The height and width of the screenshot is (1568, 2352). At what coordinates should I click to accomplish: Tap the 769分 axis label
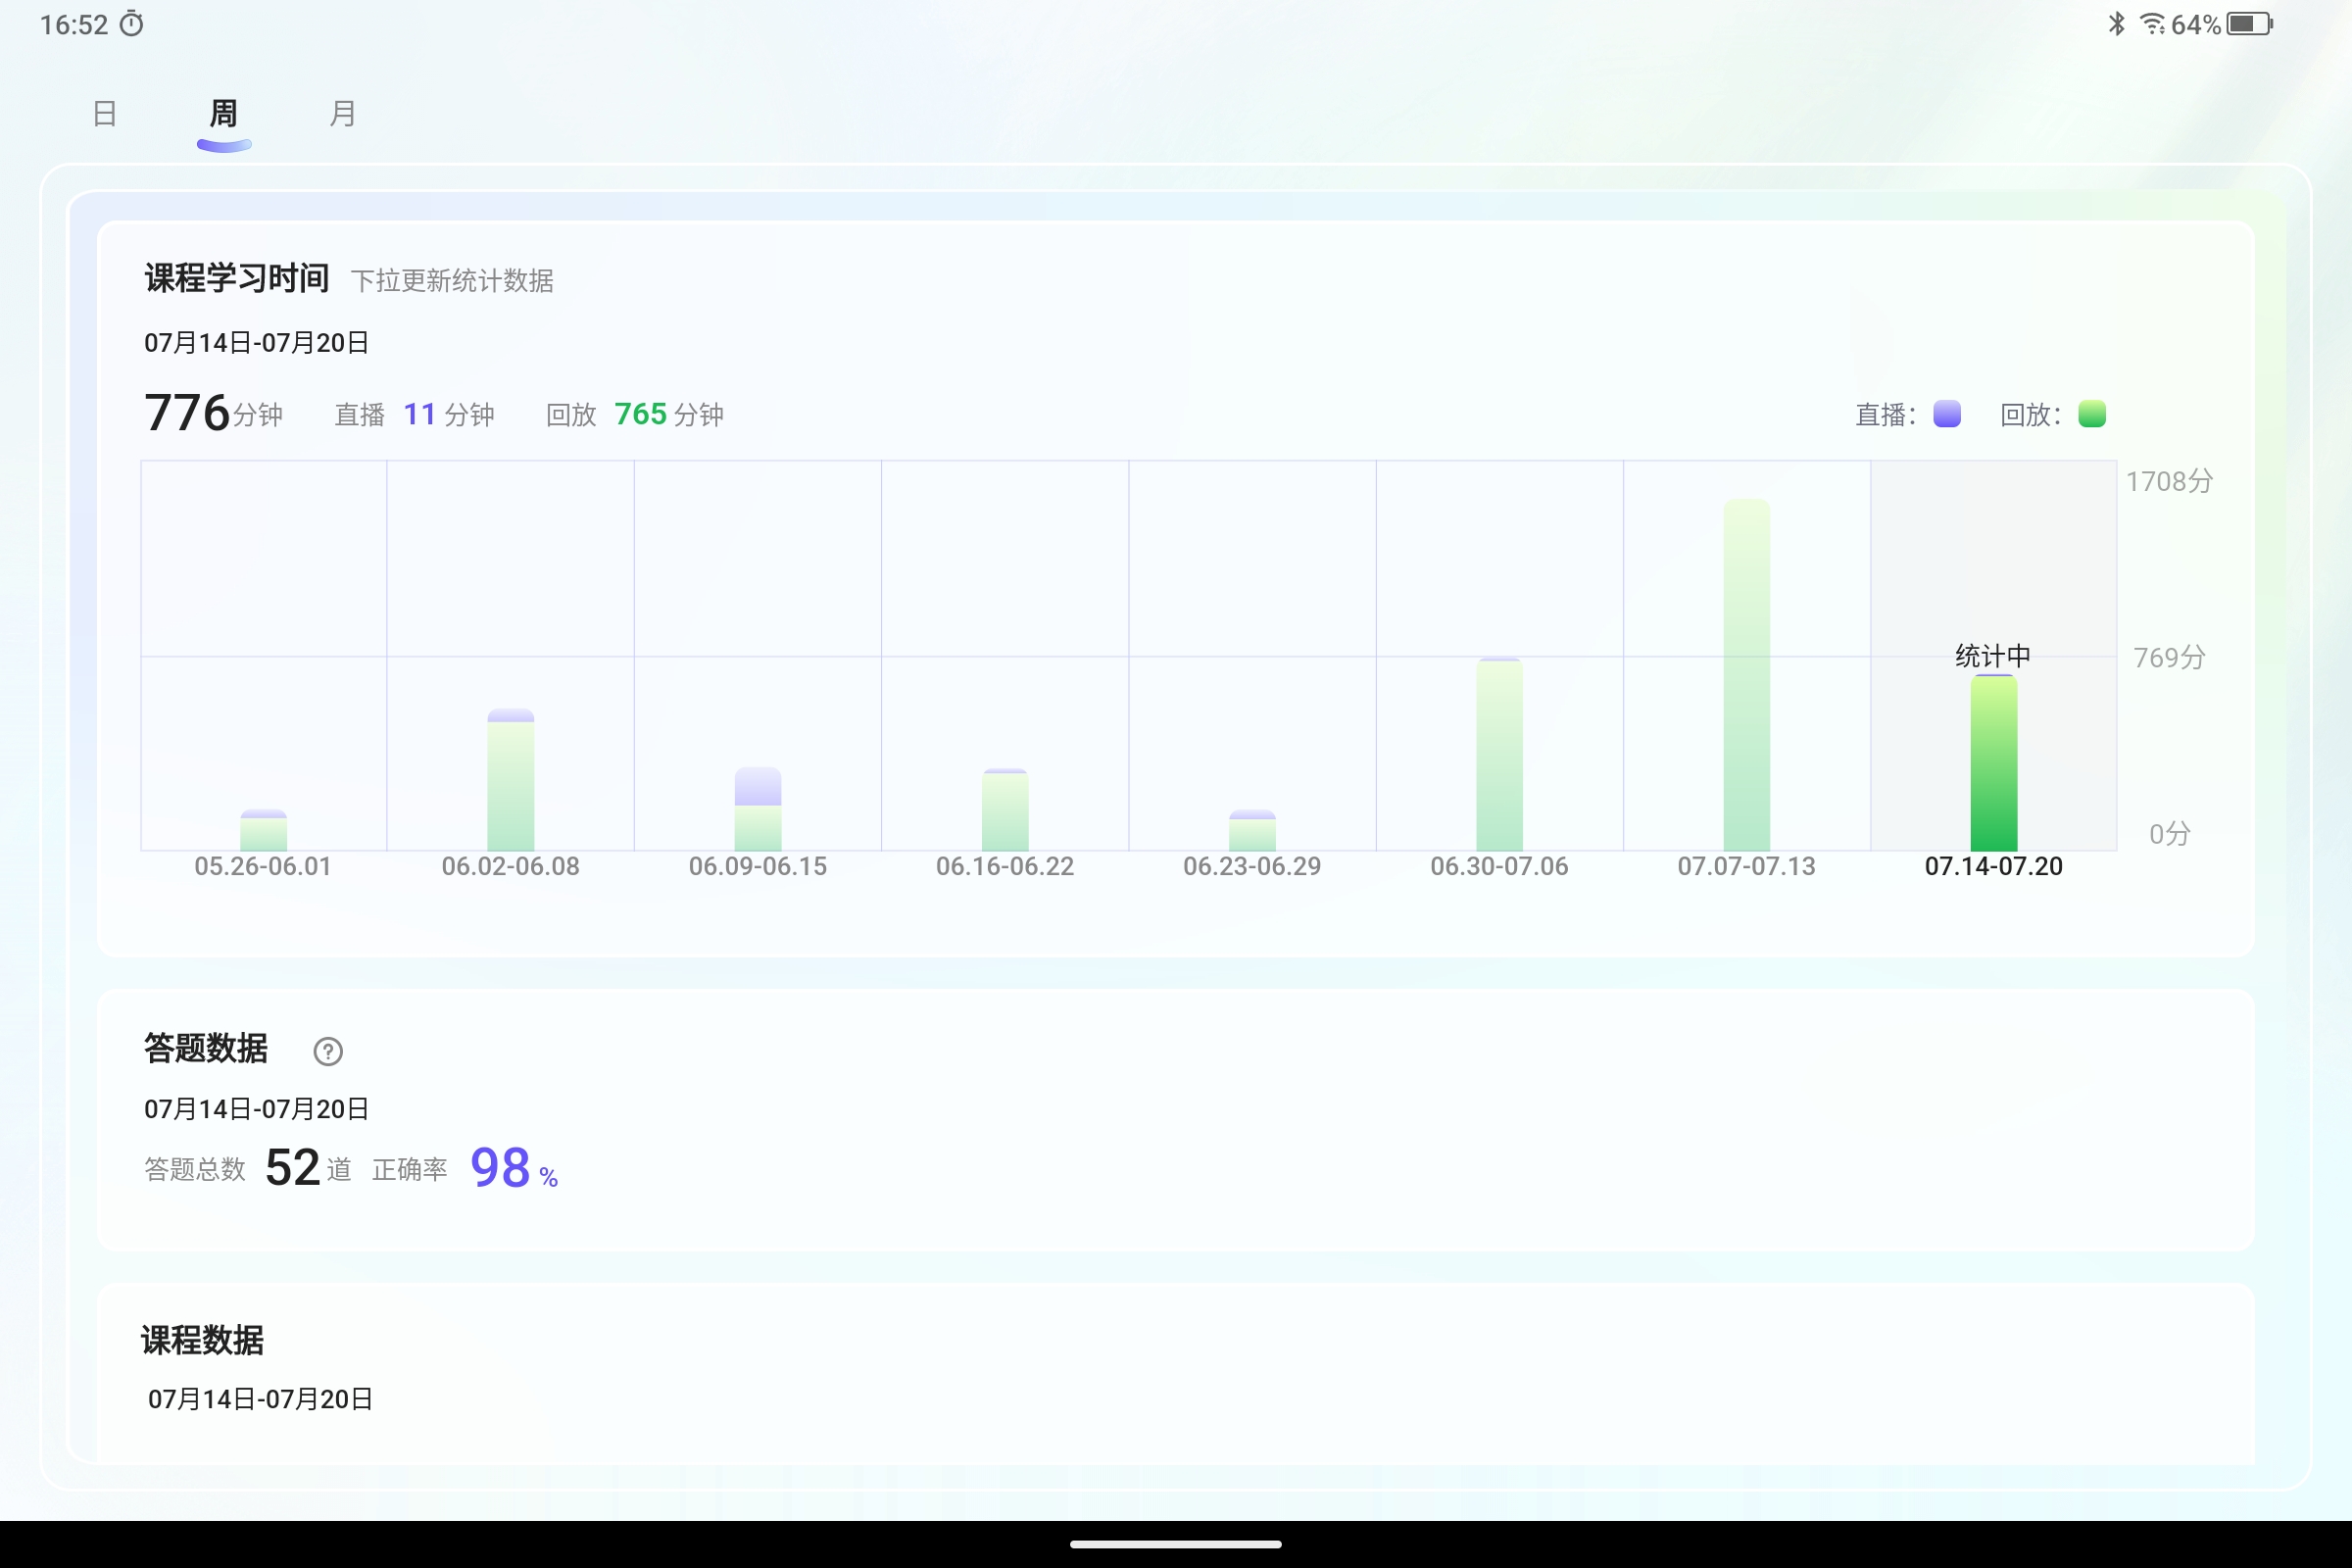[x=2169, y=657]
